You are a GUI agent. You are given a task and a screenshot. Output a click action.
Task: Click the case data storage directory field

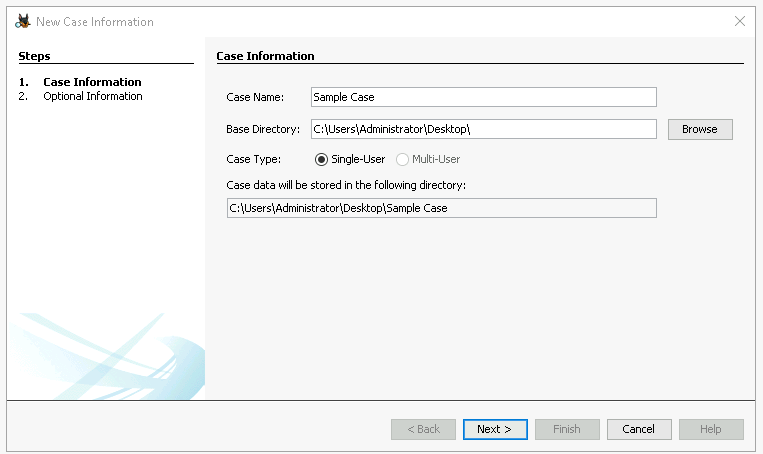point(441,208)
